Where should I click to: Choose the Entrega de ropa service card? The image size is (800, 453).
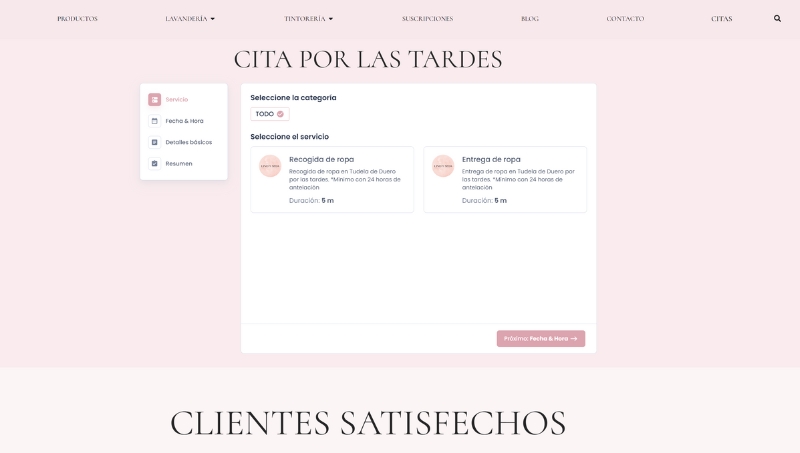coord(505,180)
